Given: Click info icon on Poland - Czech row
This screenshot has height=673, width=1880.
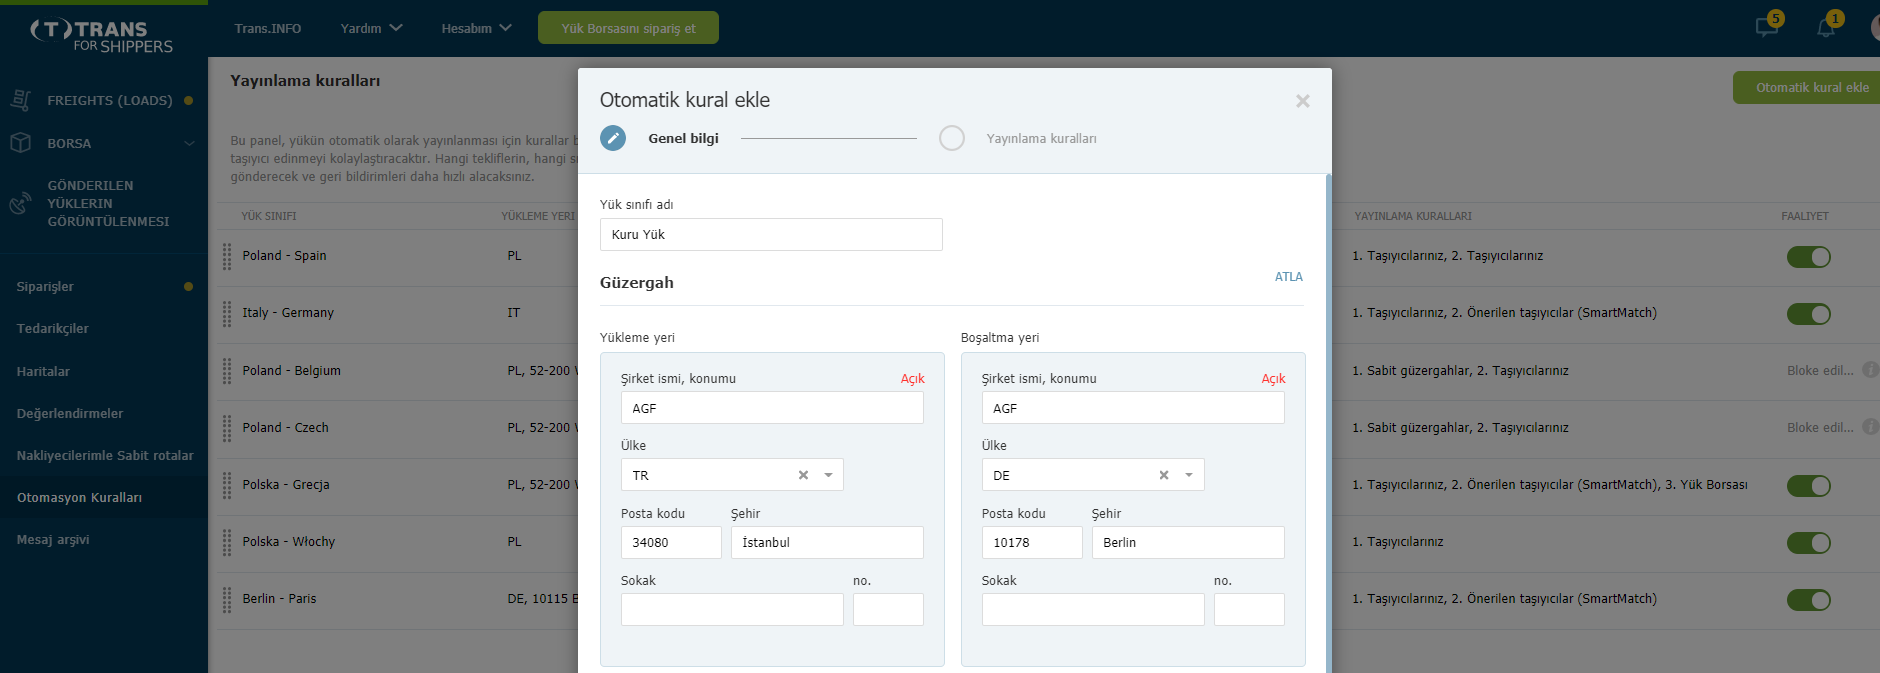Looking at the screenshot, I should [x=1869, y=427].
